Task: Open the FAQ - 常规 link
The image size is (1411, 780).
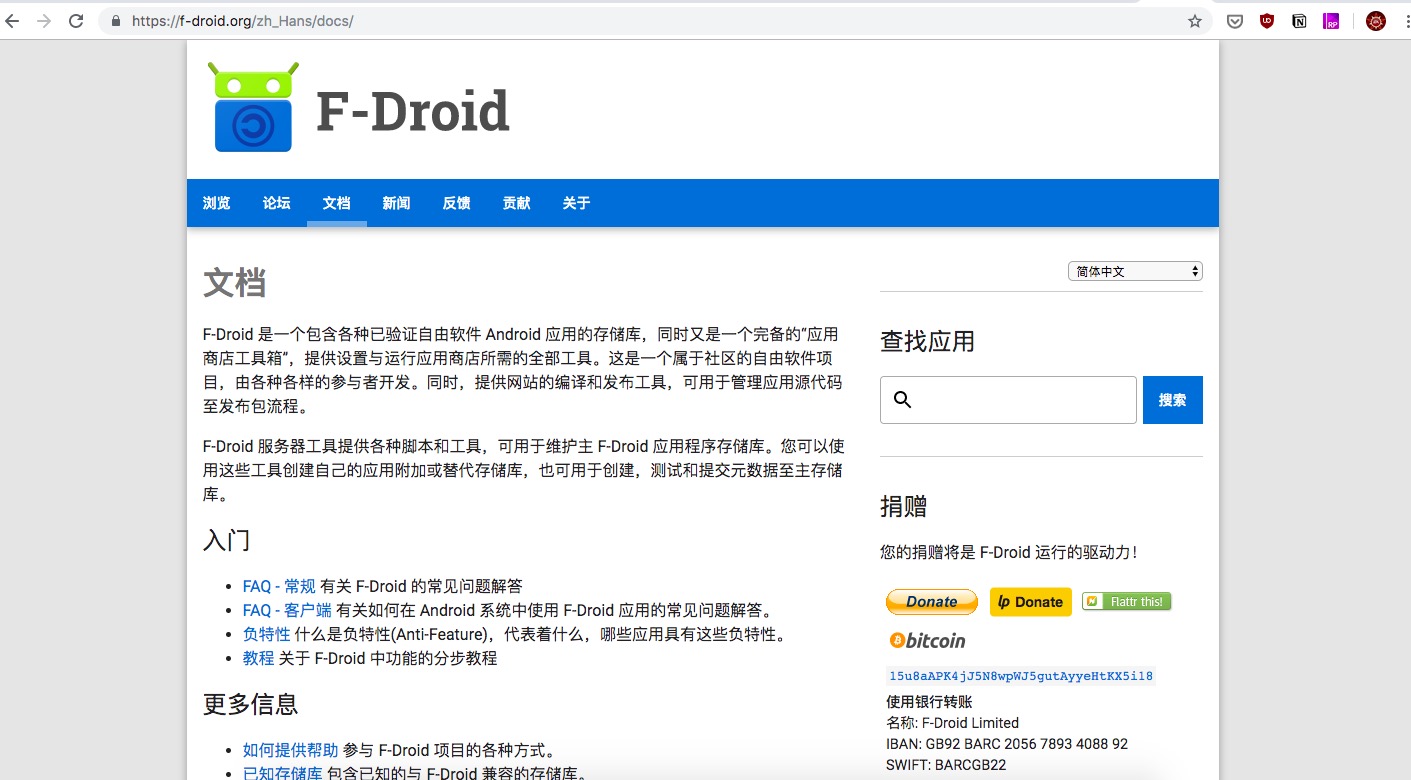Action: [279, 586]
